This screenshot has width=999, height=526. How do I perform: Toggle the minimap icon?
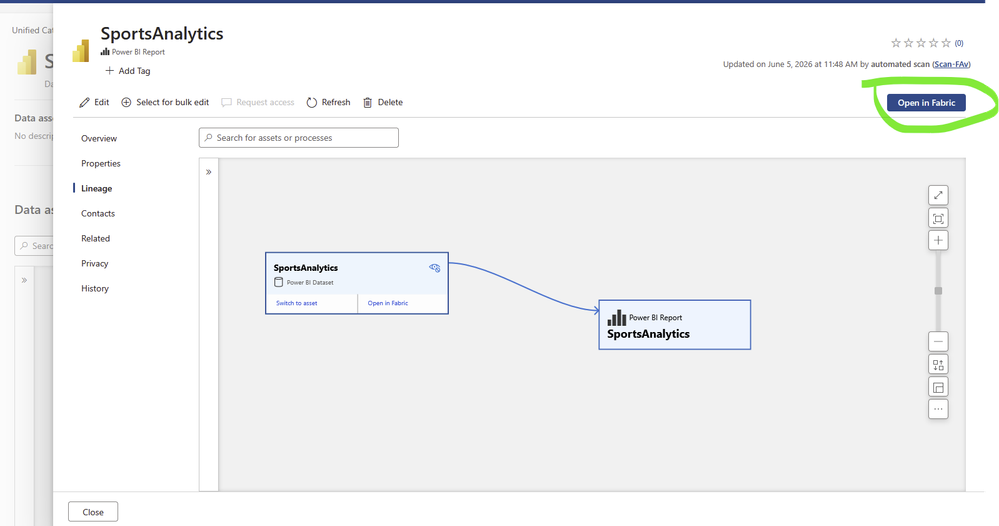coord(938,387)
